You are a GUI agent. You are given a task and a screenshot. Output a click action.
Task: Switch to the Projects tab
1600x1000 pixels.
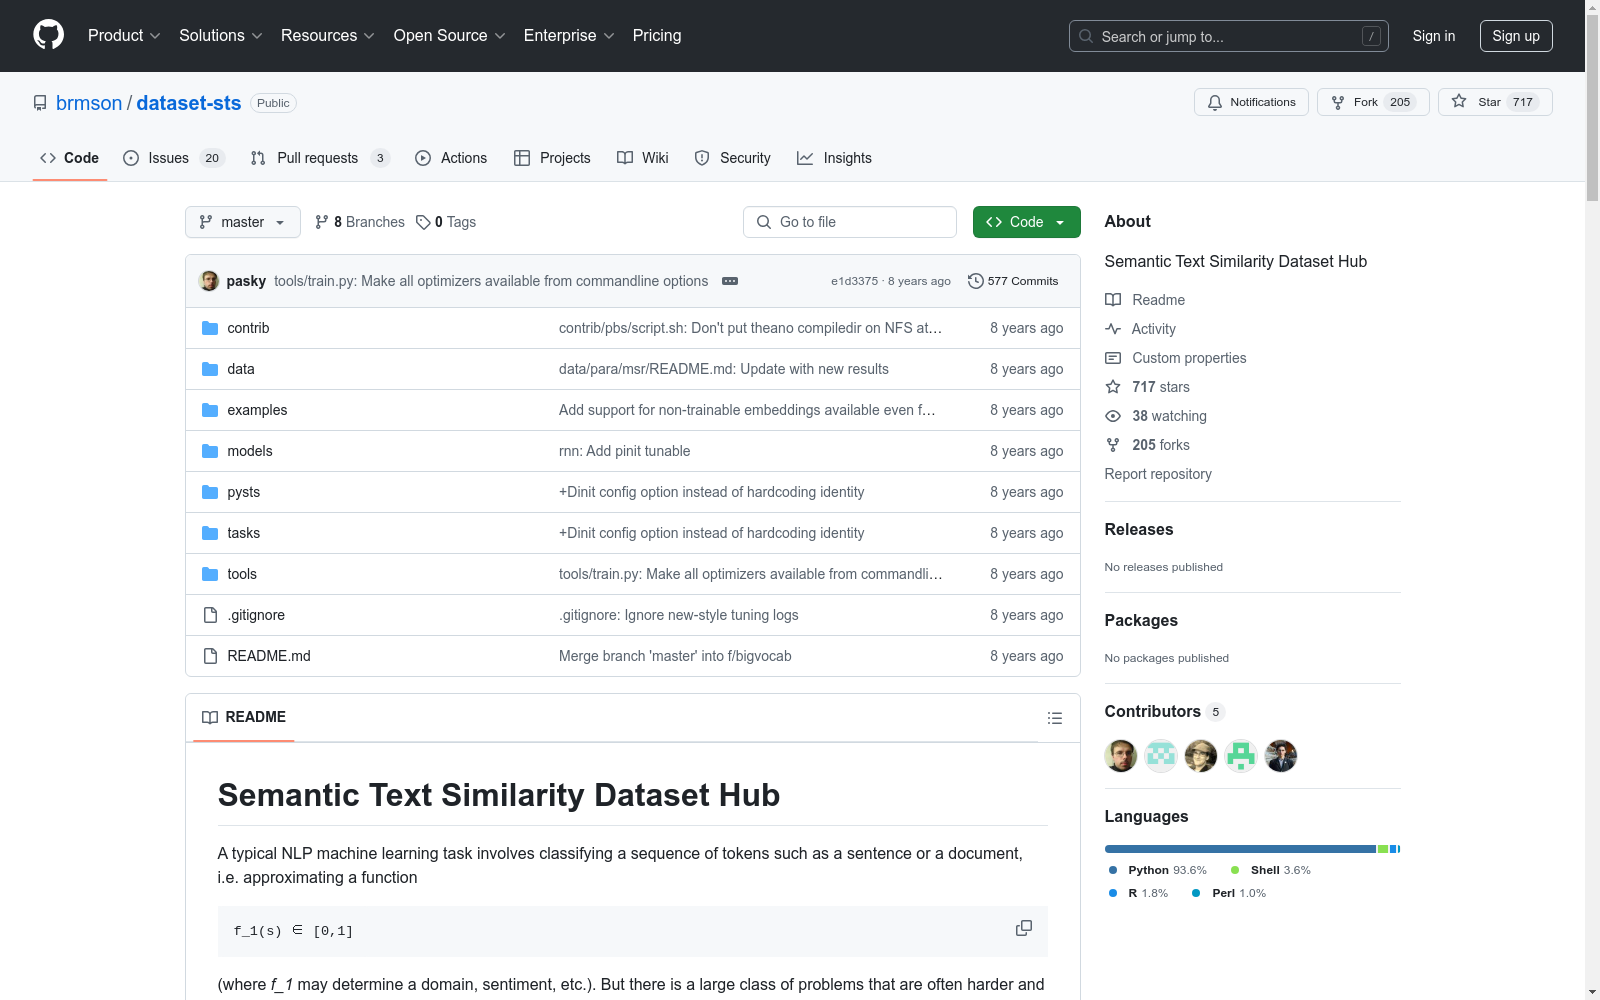click(x=552, y=158)
